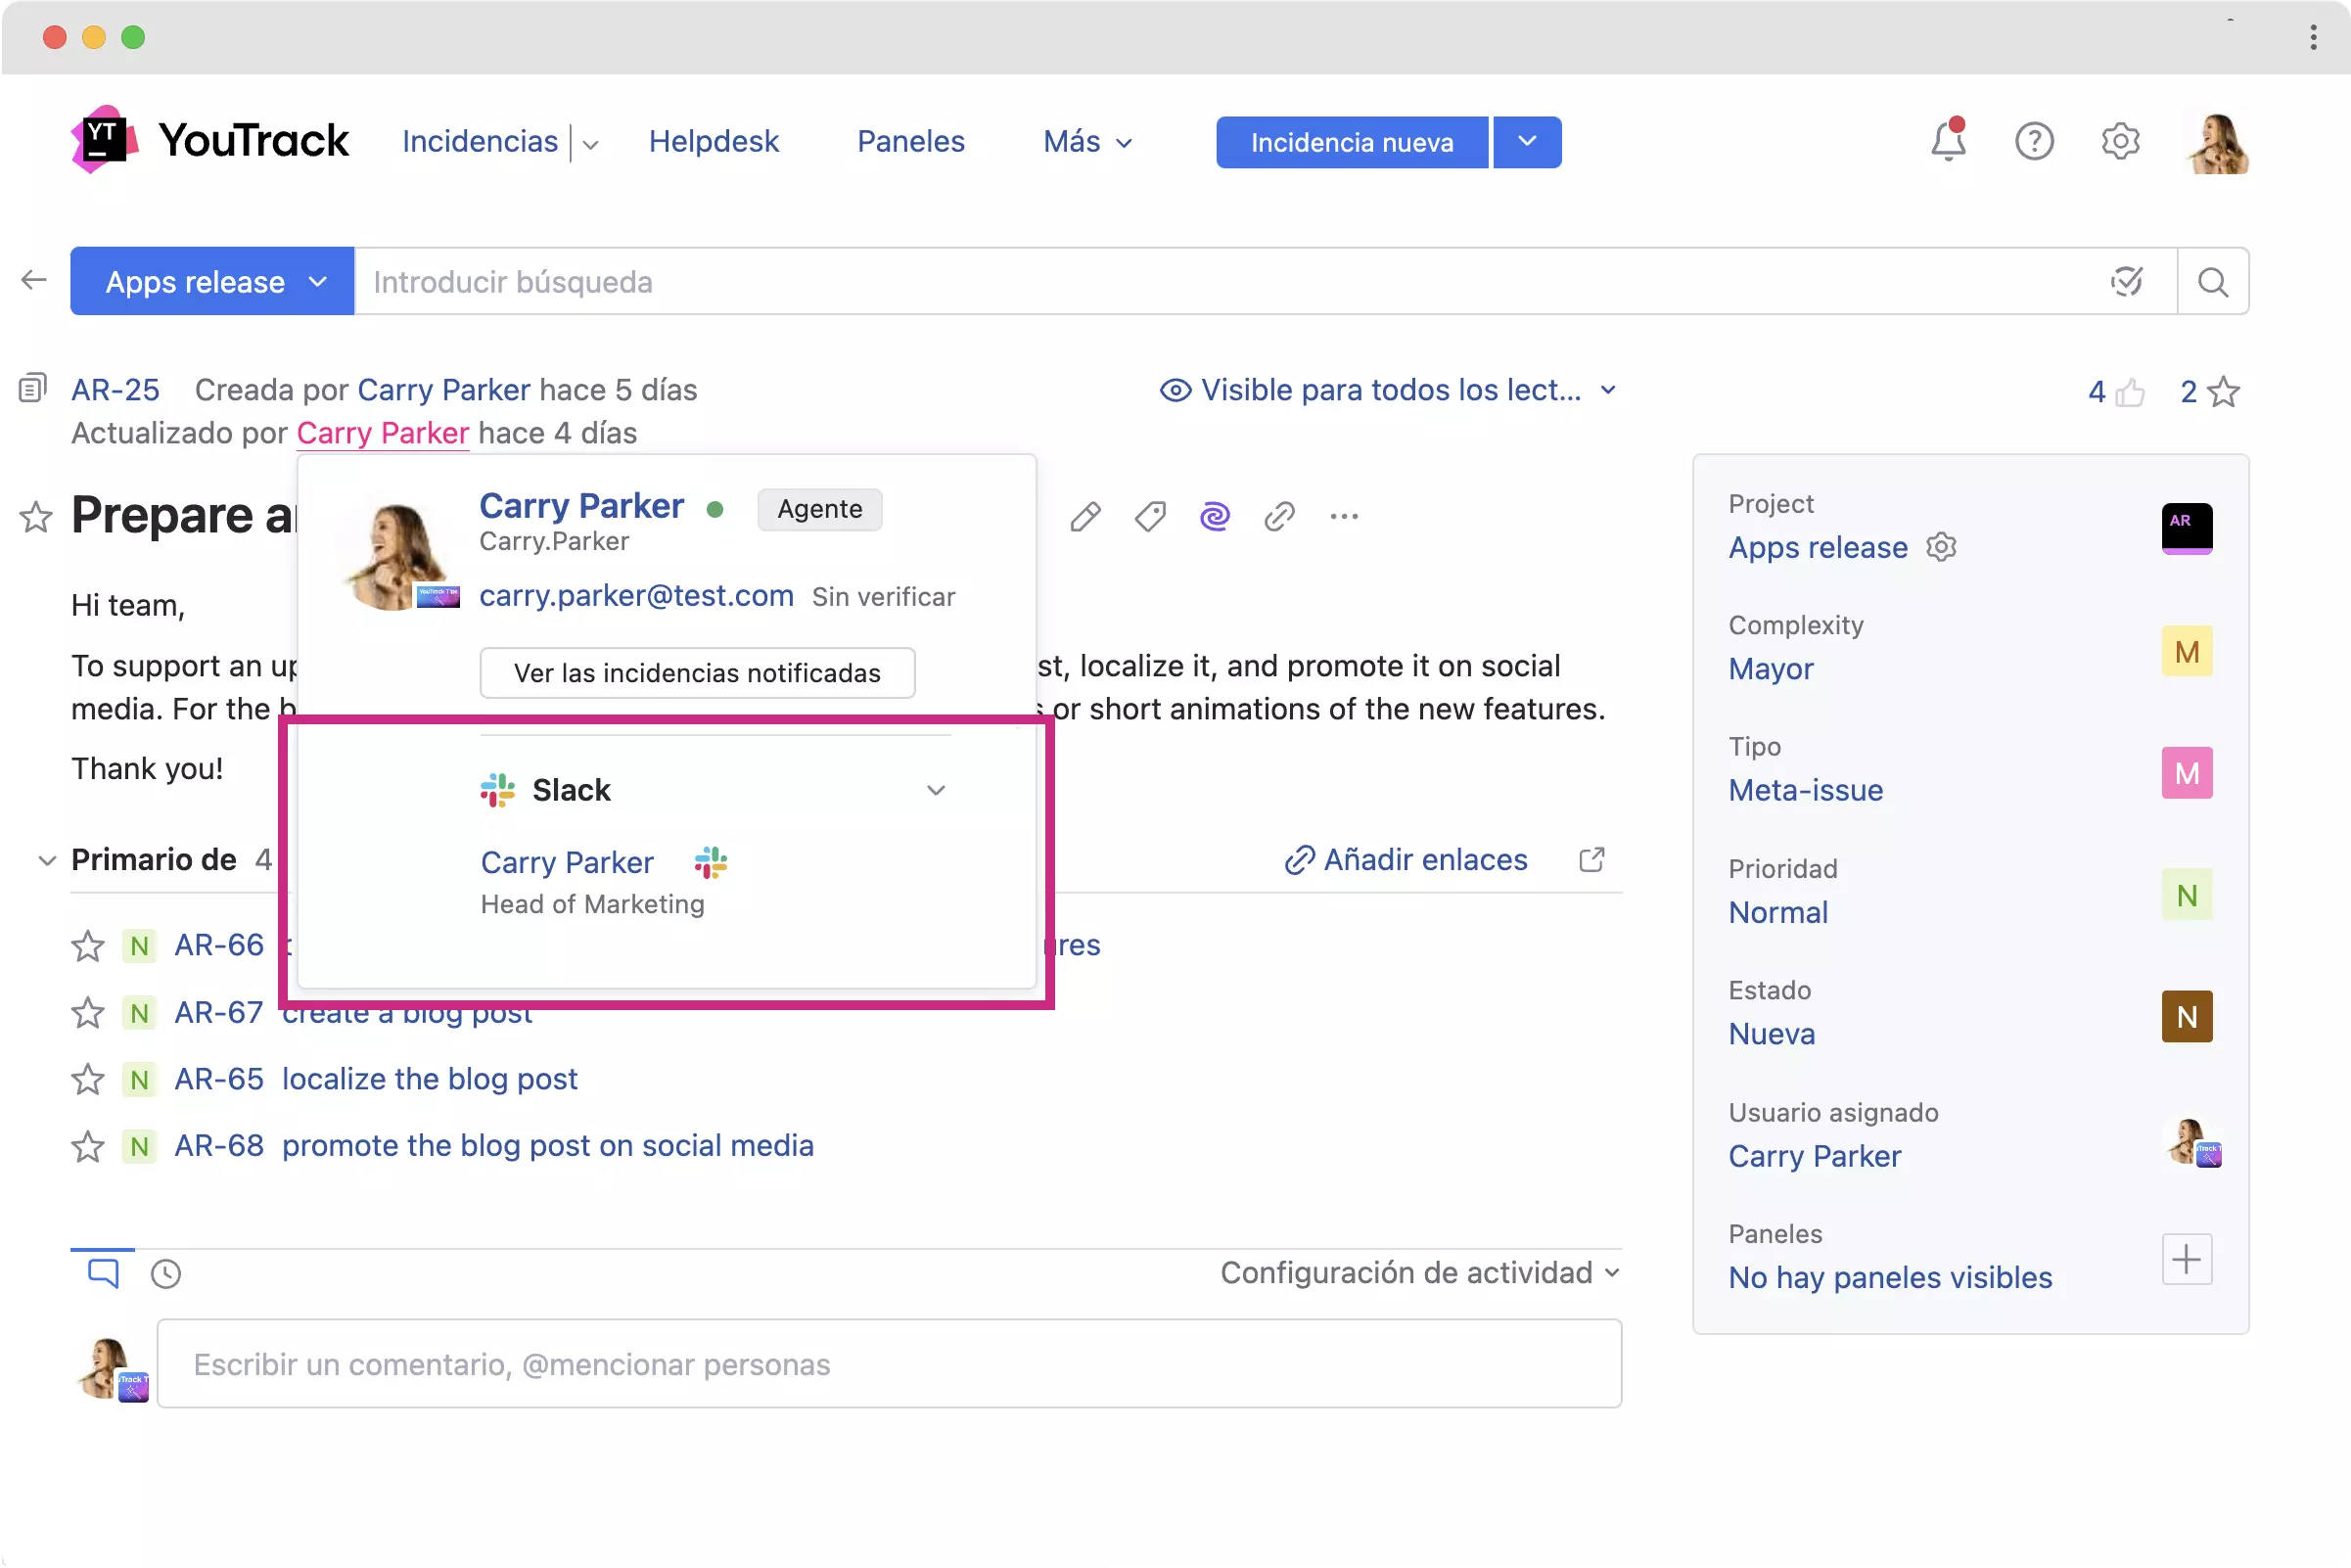This screenshot has height=1568, width=2351.
Task: Switch to the history clock tab
Action: click(166, 1274)
